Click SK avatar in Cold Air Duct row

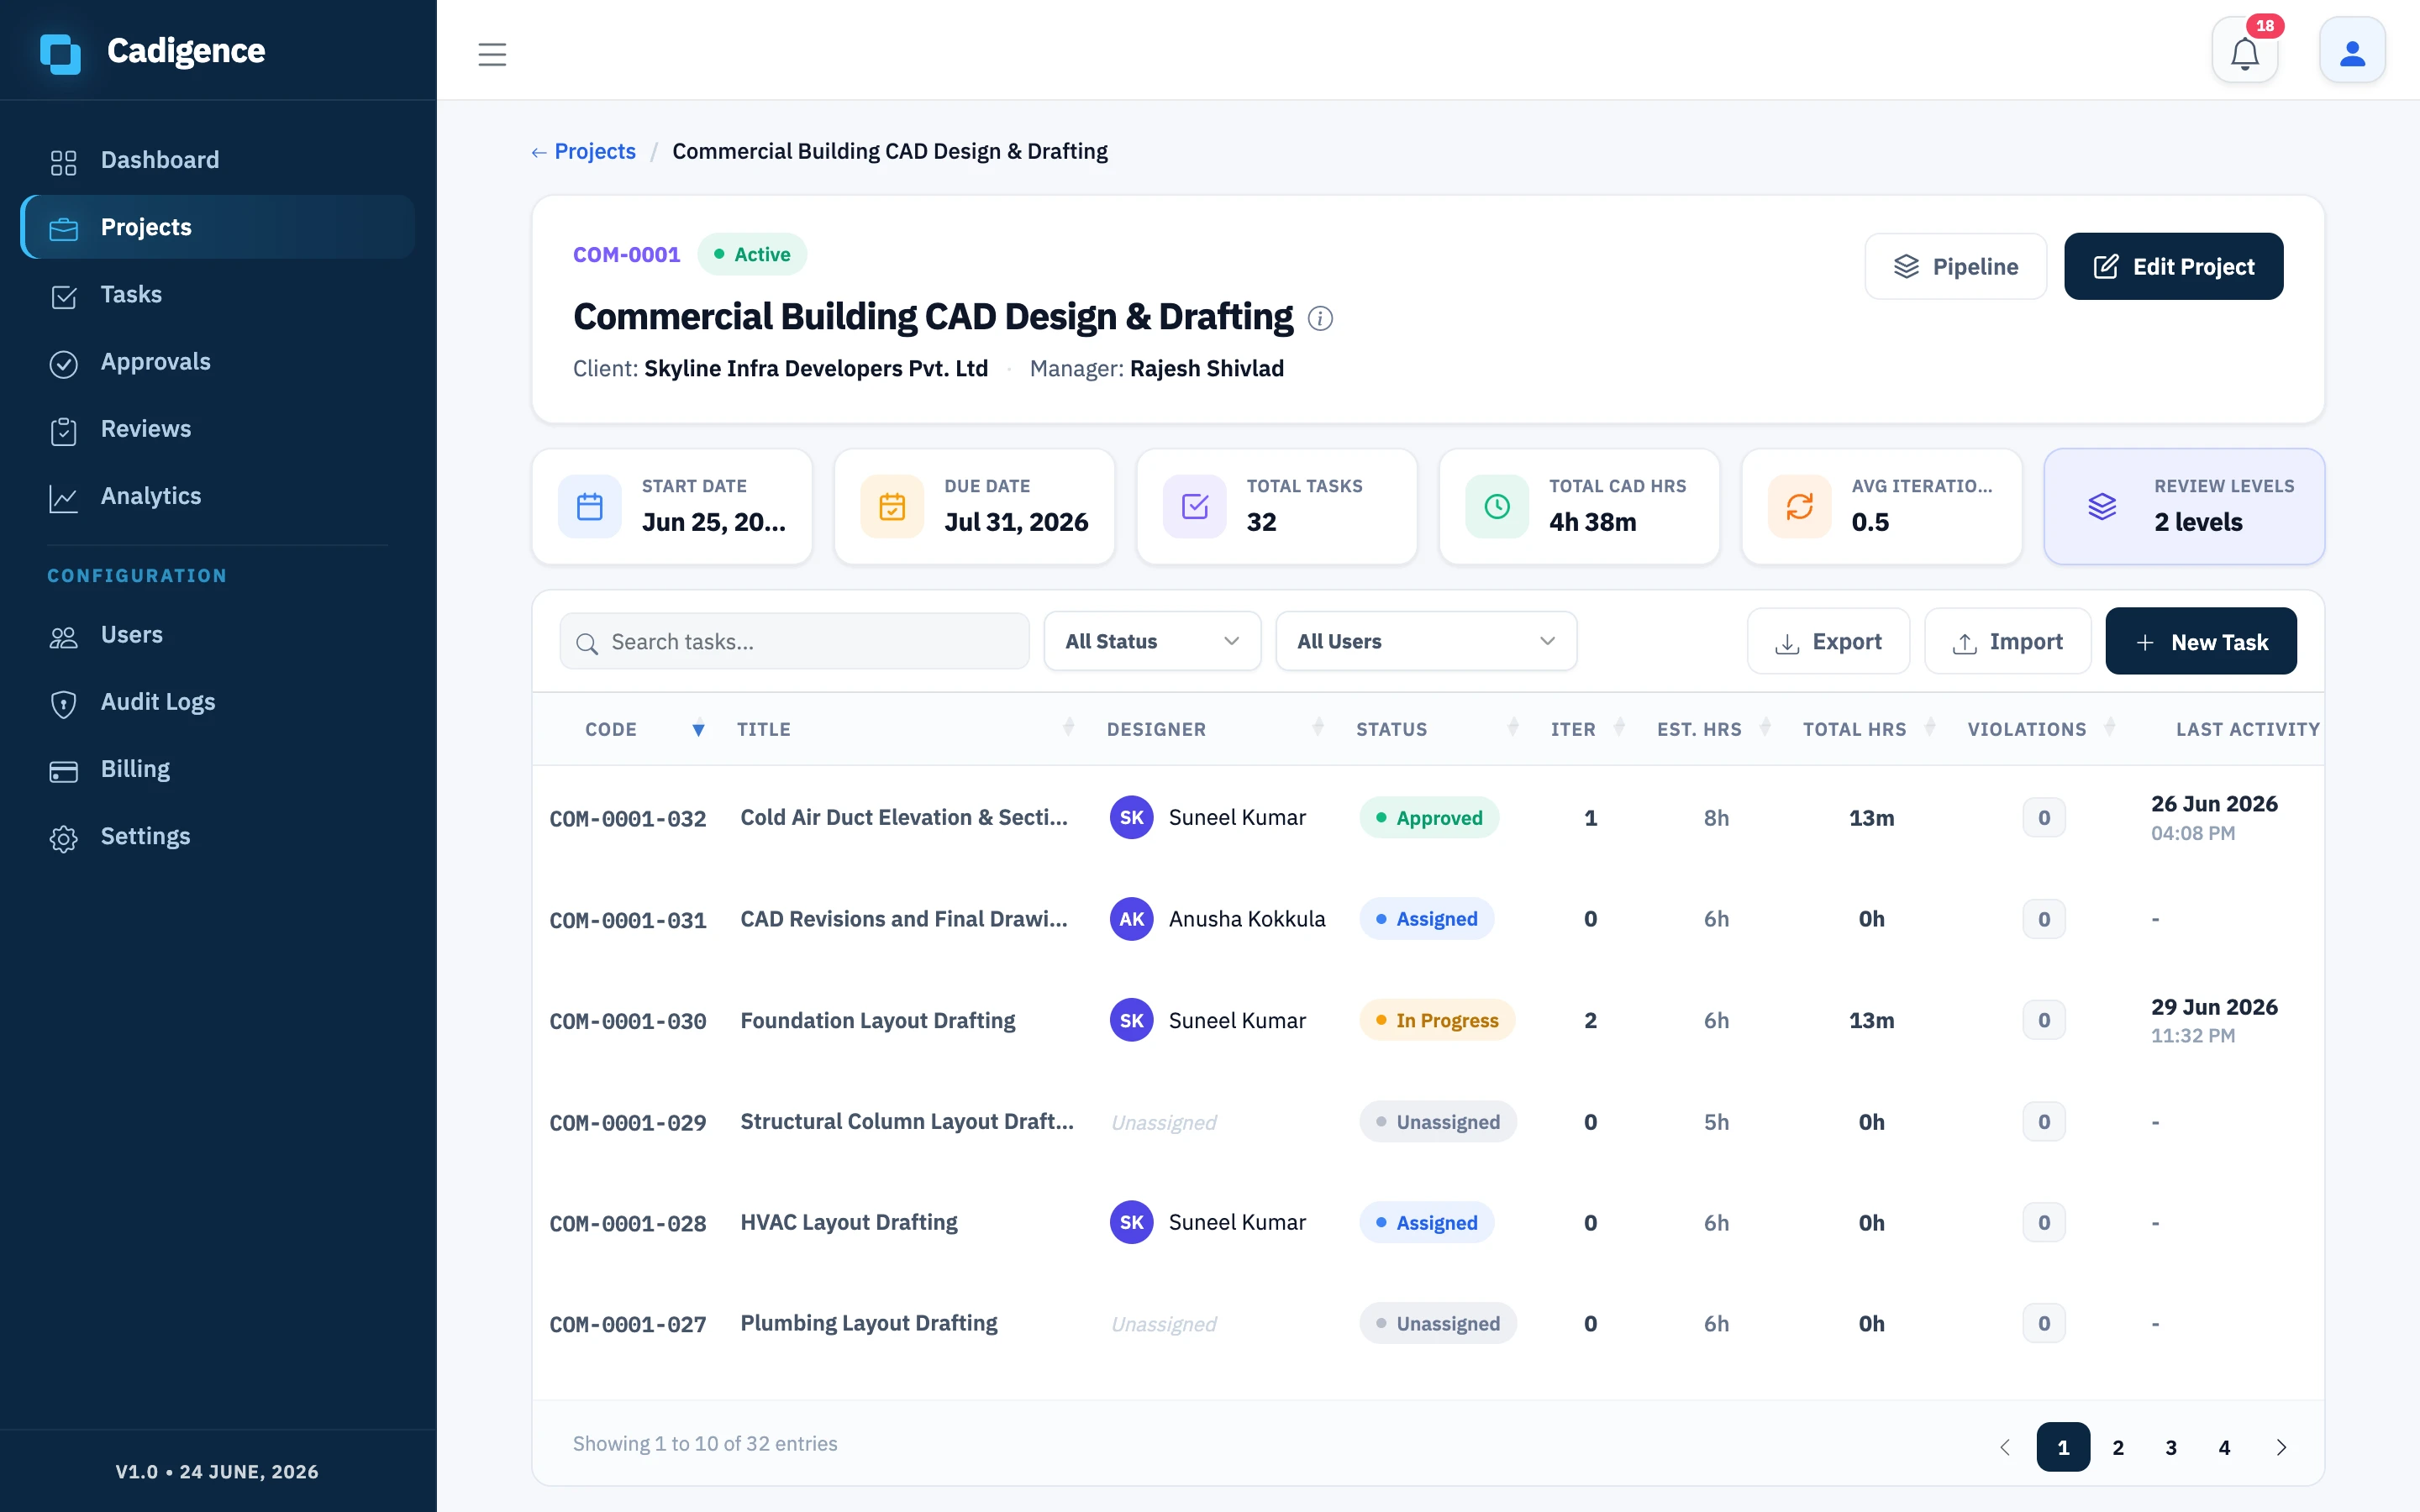[x=1131, y=817]
